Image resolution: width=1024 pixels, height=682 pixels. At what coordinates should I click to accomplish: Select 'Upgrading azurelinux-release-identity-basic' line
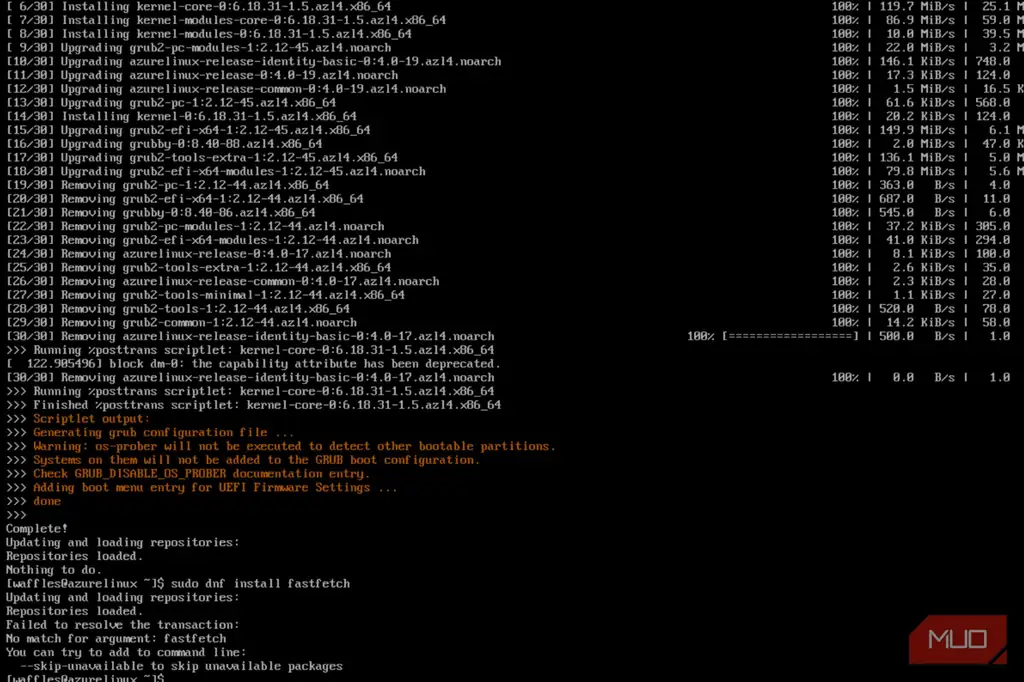click(x=253, y=61)
